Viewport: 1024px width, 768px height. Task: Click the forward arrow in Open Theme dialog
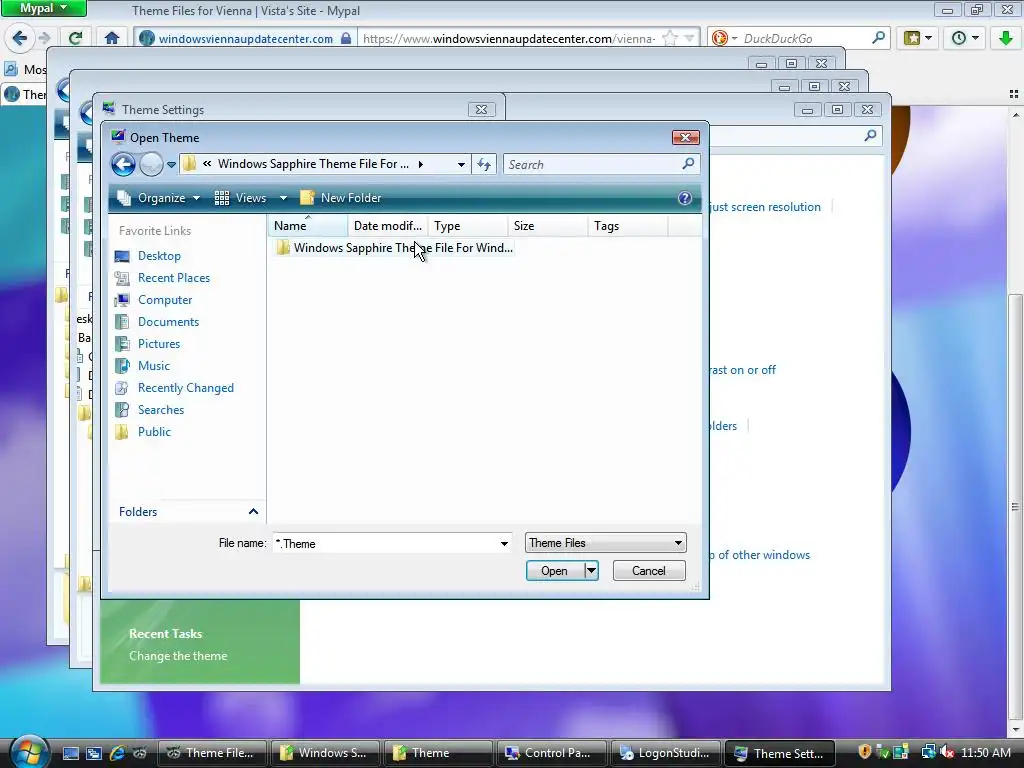point(151,164)
